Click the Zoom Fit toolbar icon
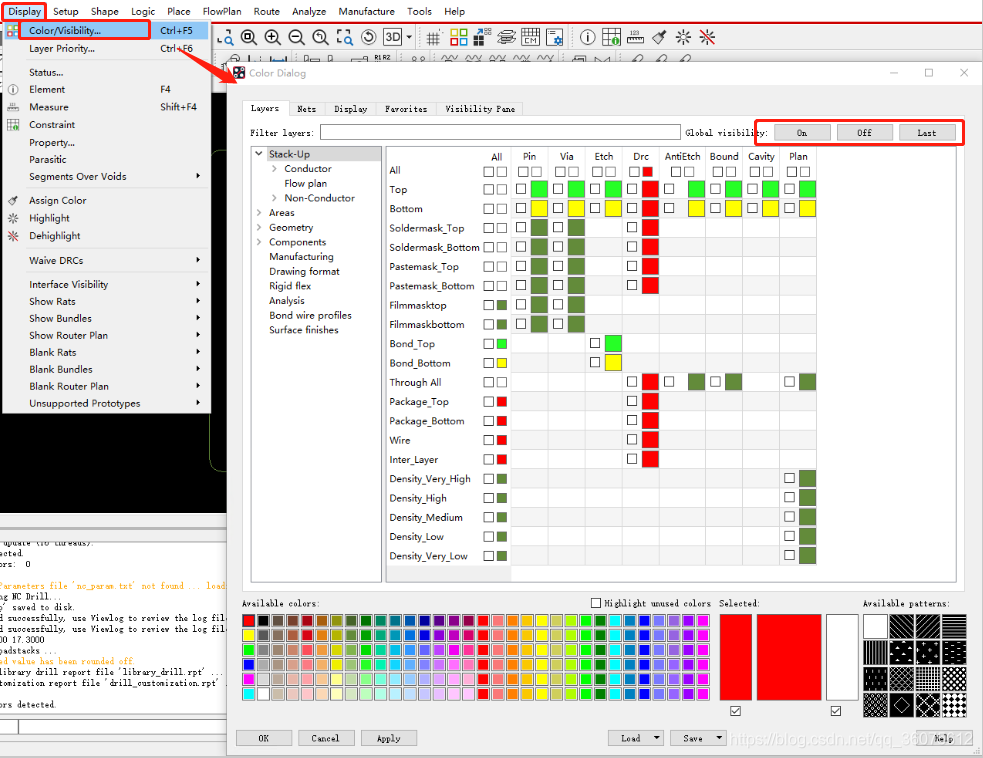The height and width of the screenshot is (758, 983). click(x=249, y=38)
